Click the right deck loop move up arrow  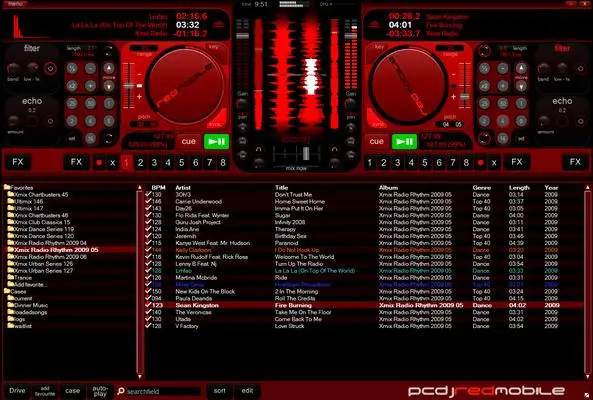[521, 68]
